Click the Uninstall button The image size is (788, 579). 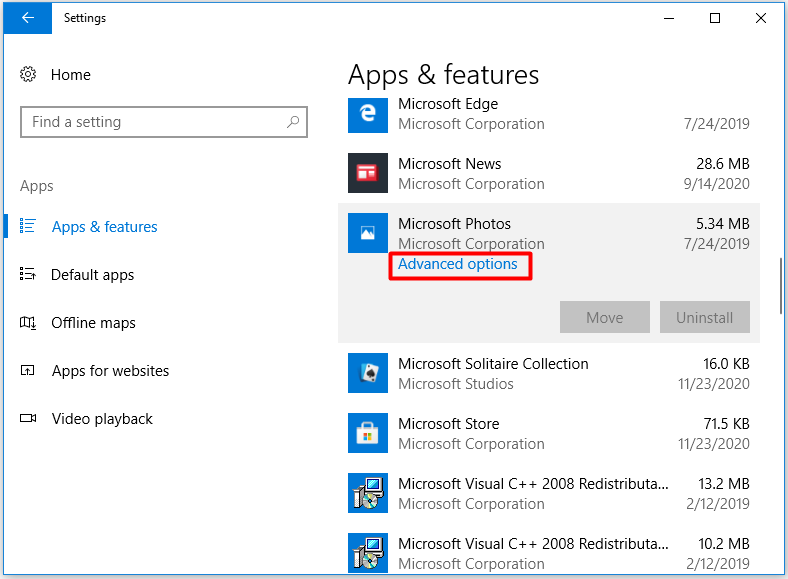point(705,317)
